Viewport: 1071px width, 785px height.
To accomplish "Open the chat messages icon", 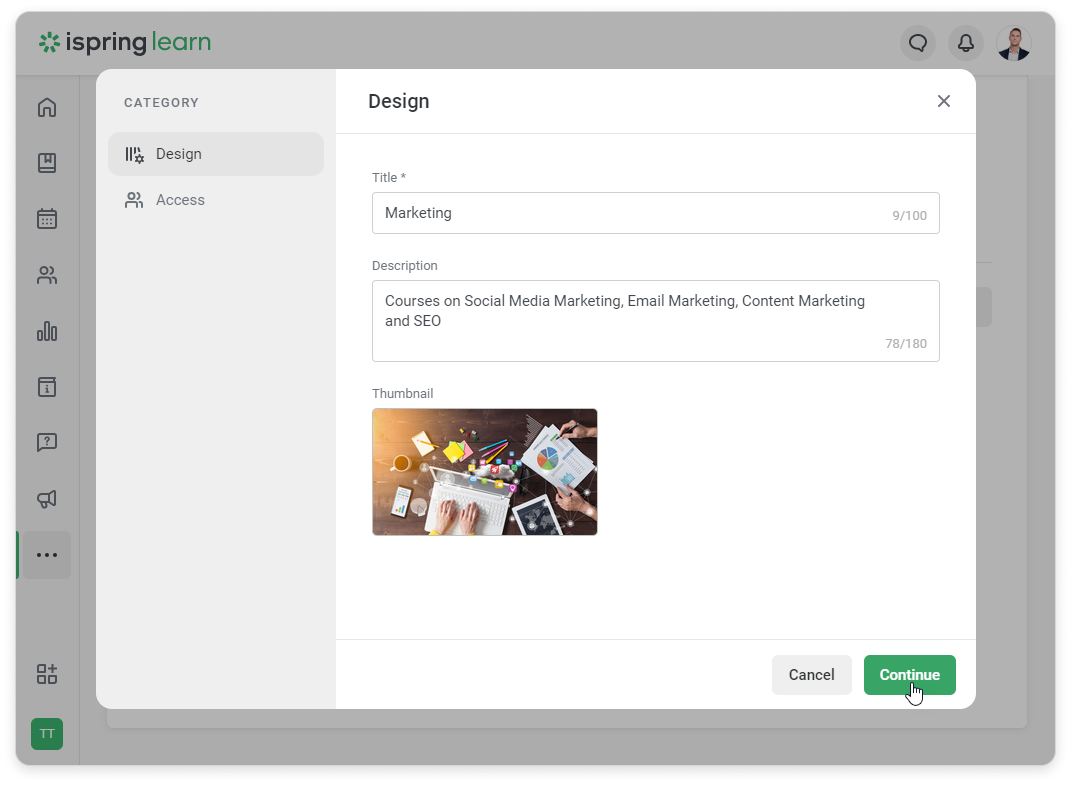I will (918, 43).
